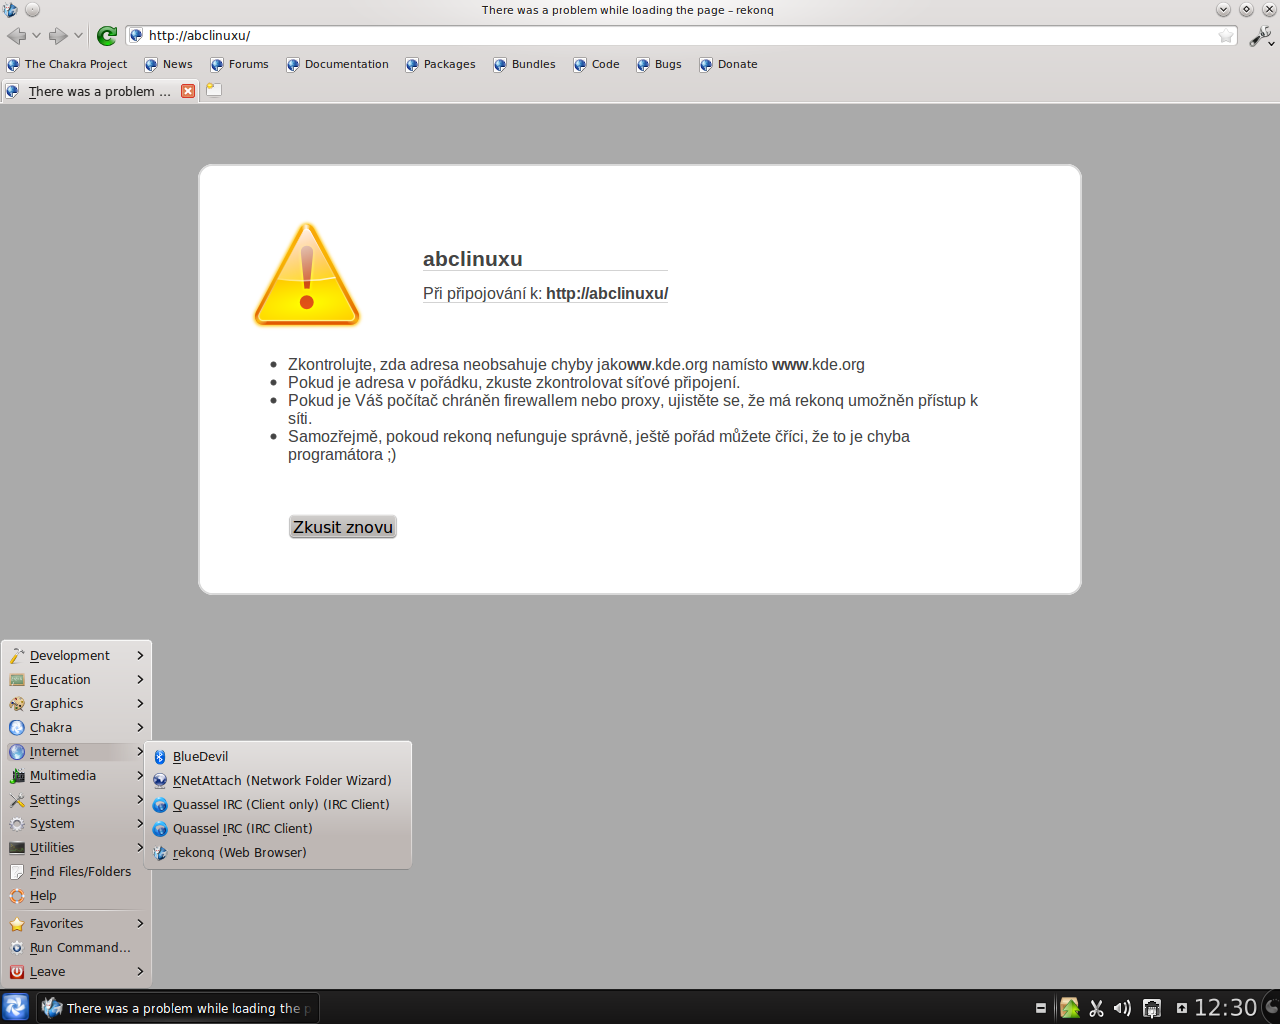
Task: Open the Chakra menu category
Action: pyautogui.click(x=76, y=728)
